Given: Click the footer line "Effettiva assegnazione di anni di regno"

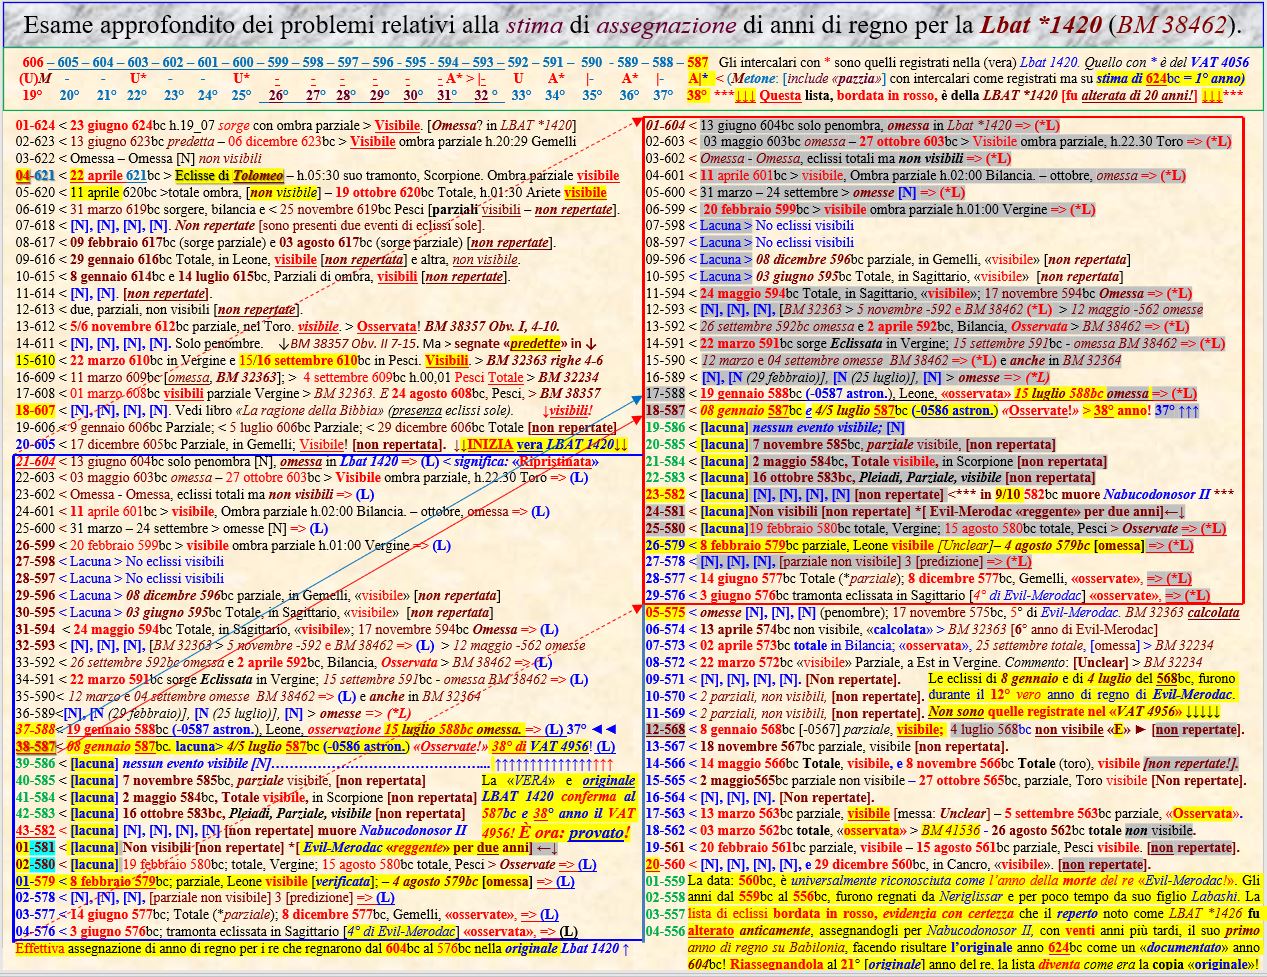Looking at the screenshot, I should click(x=323, y=948).
